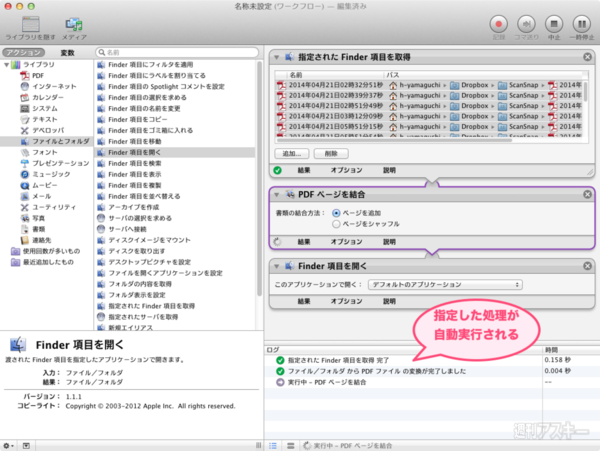Screen dimensions: 600x451
Task: Remove PDF ページを結合 action
Action: [x=587, y=194]
